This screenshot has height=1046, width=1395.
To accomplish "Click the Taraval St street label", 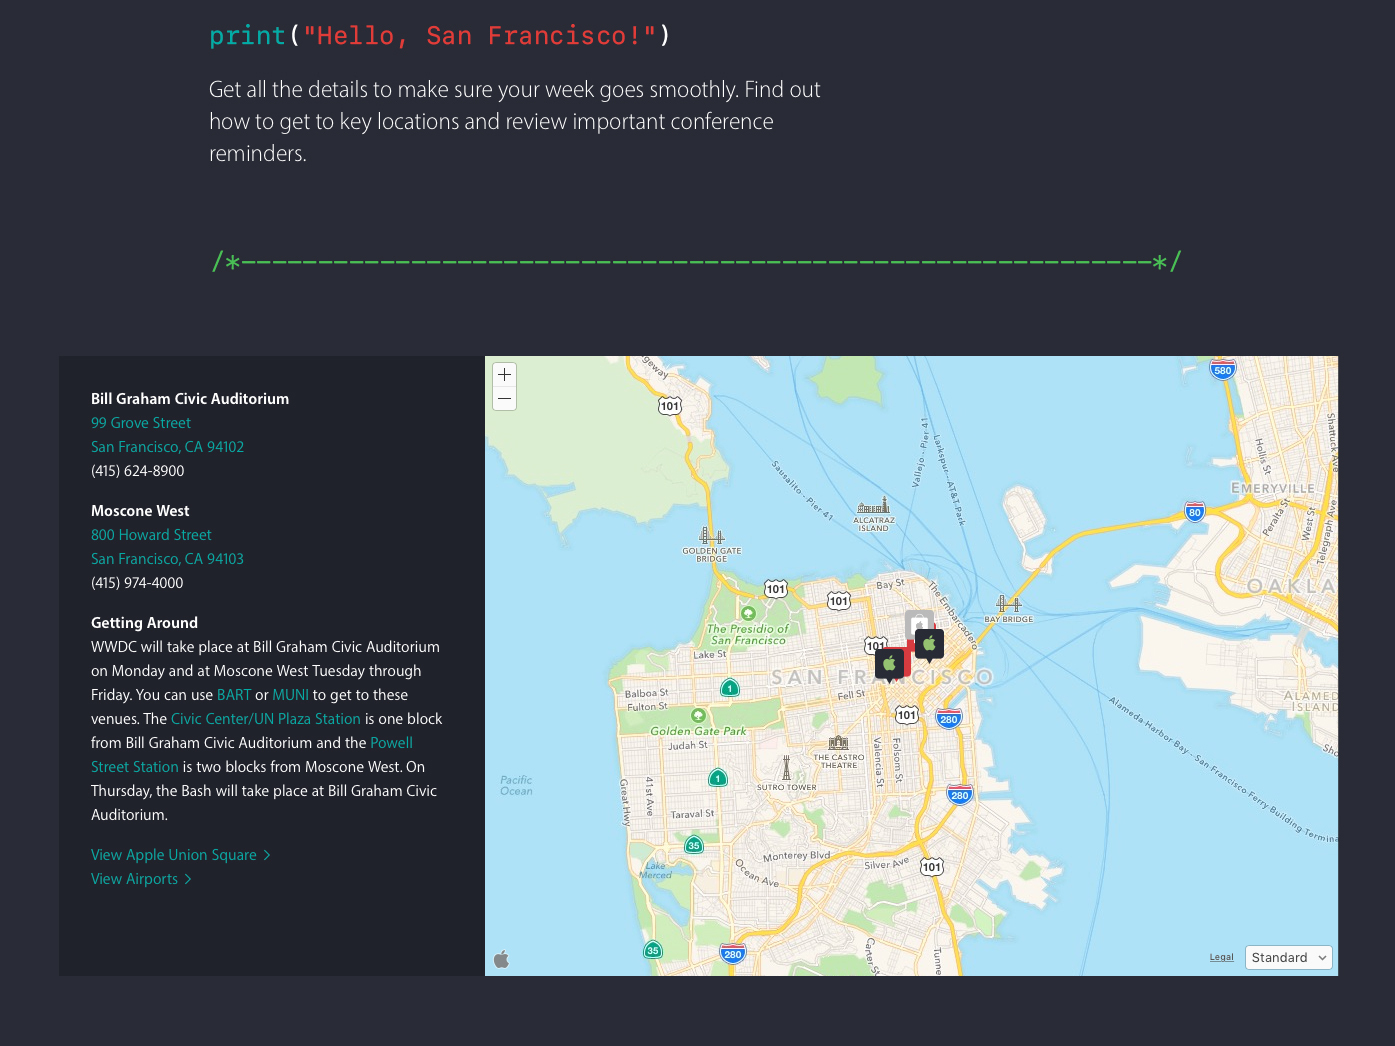I will [x=692, y=814].
